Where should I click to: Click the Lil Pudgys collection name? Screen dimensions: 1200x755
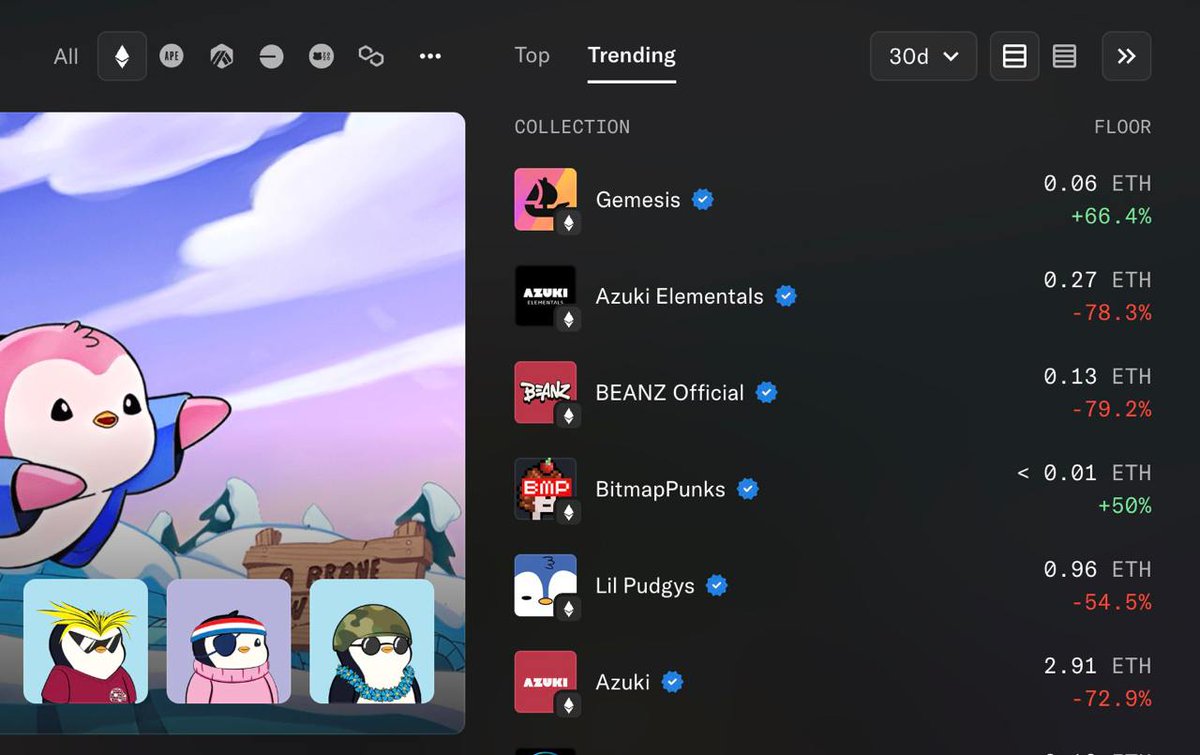coord(645,585)
